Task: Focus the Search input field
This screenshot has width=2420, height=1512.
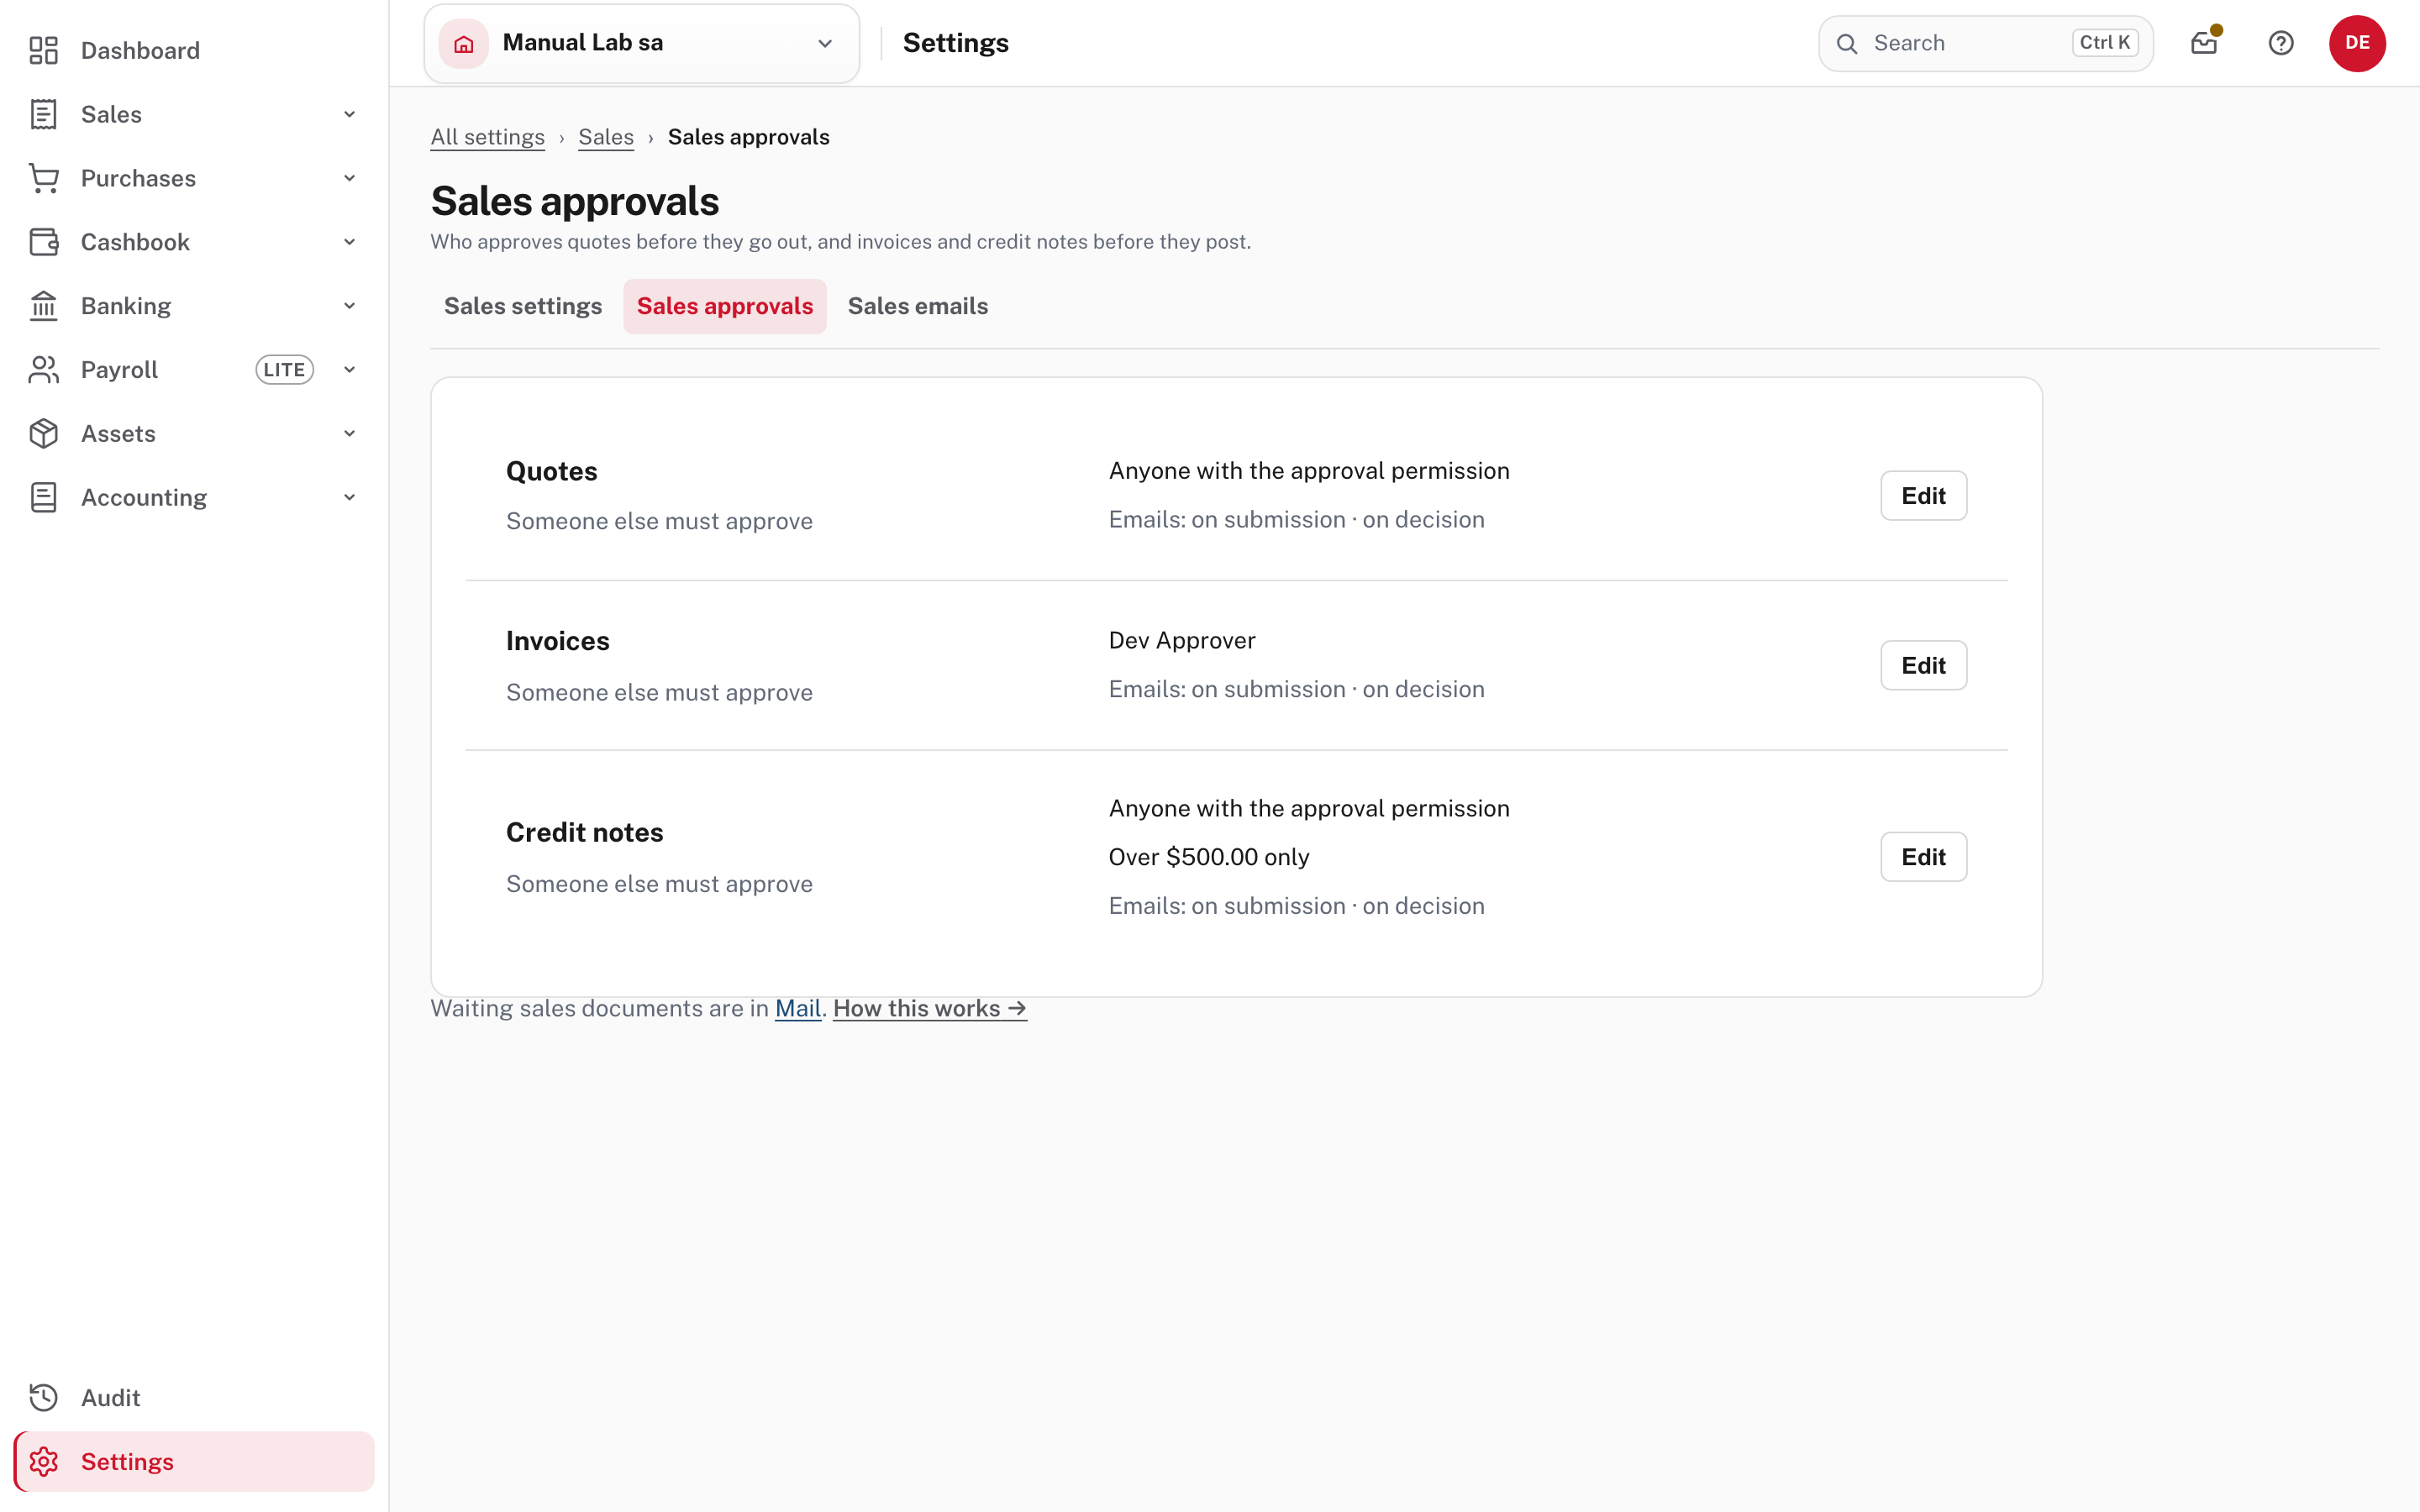Action: pos(1985,43)
